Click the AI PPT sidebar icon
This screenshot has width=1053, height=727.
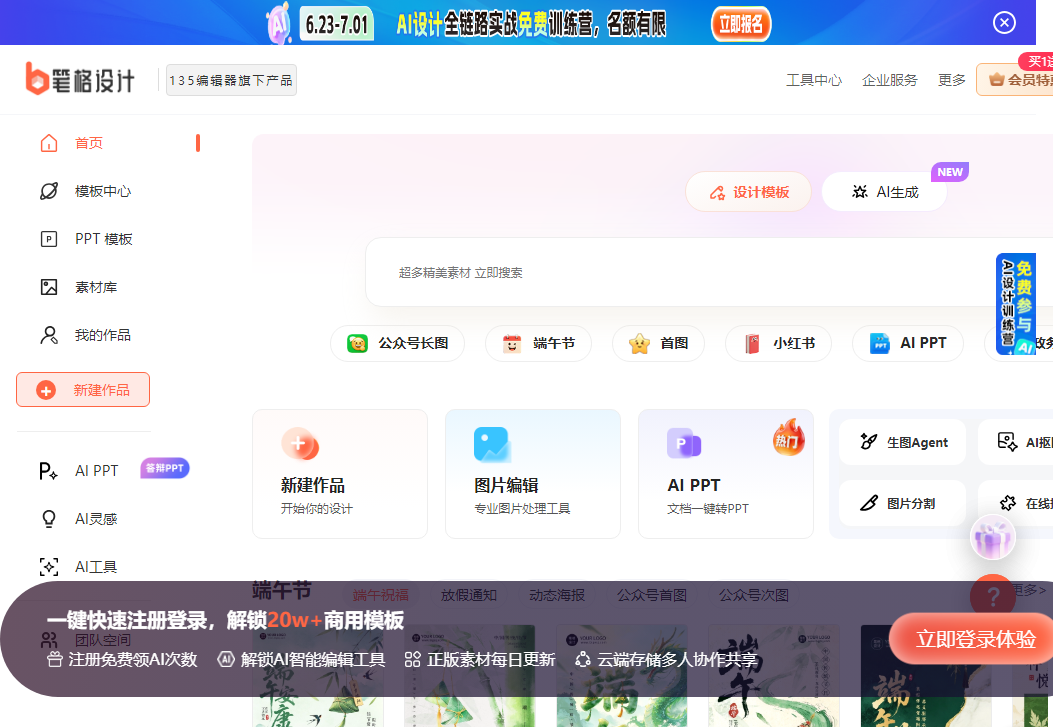[48, 471]
